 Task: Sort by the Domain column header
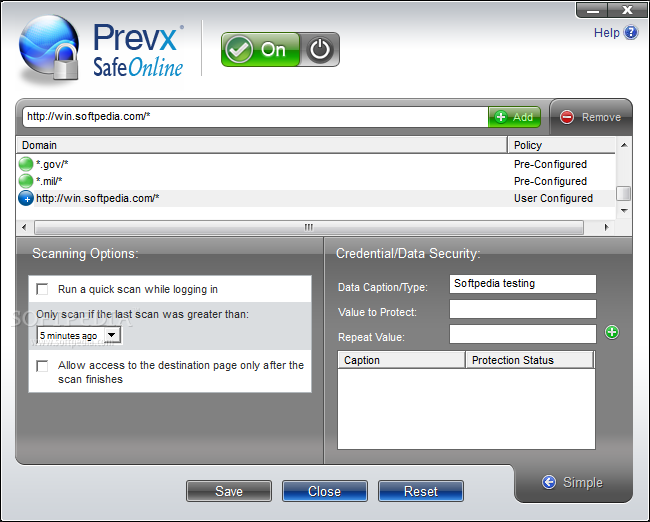coord(262,145)
